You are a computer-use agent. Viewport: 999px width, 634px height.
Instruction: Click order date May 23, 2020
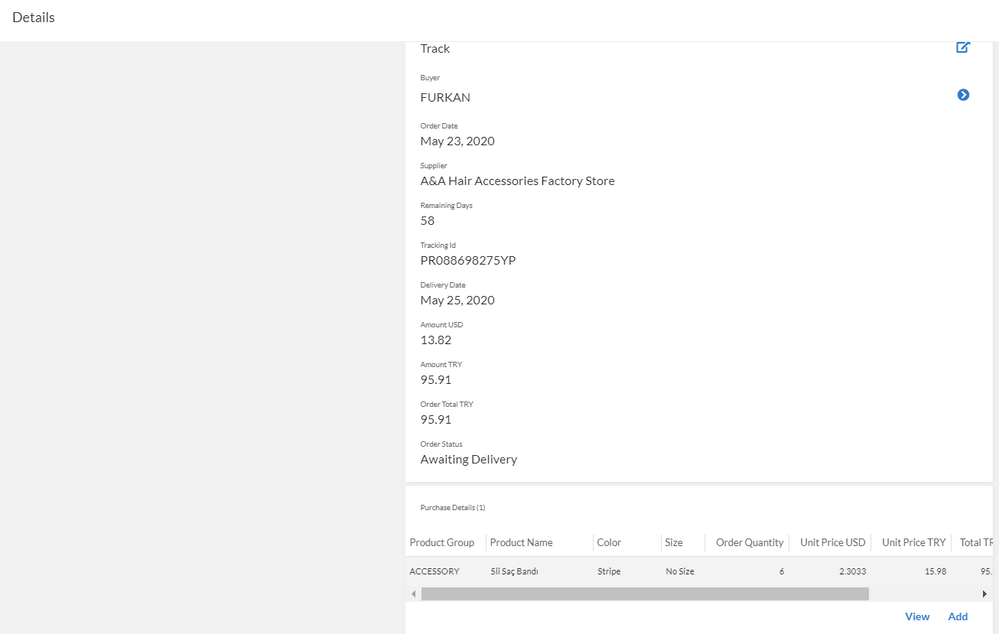(x=457, y=141)
